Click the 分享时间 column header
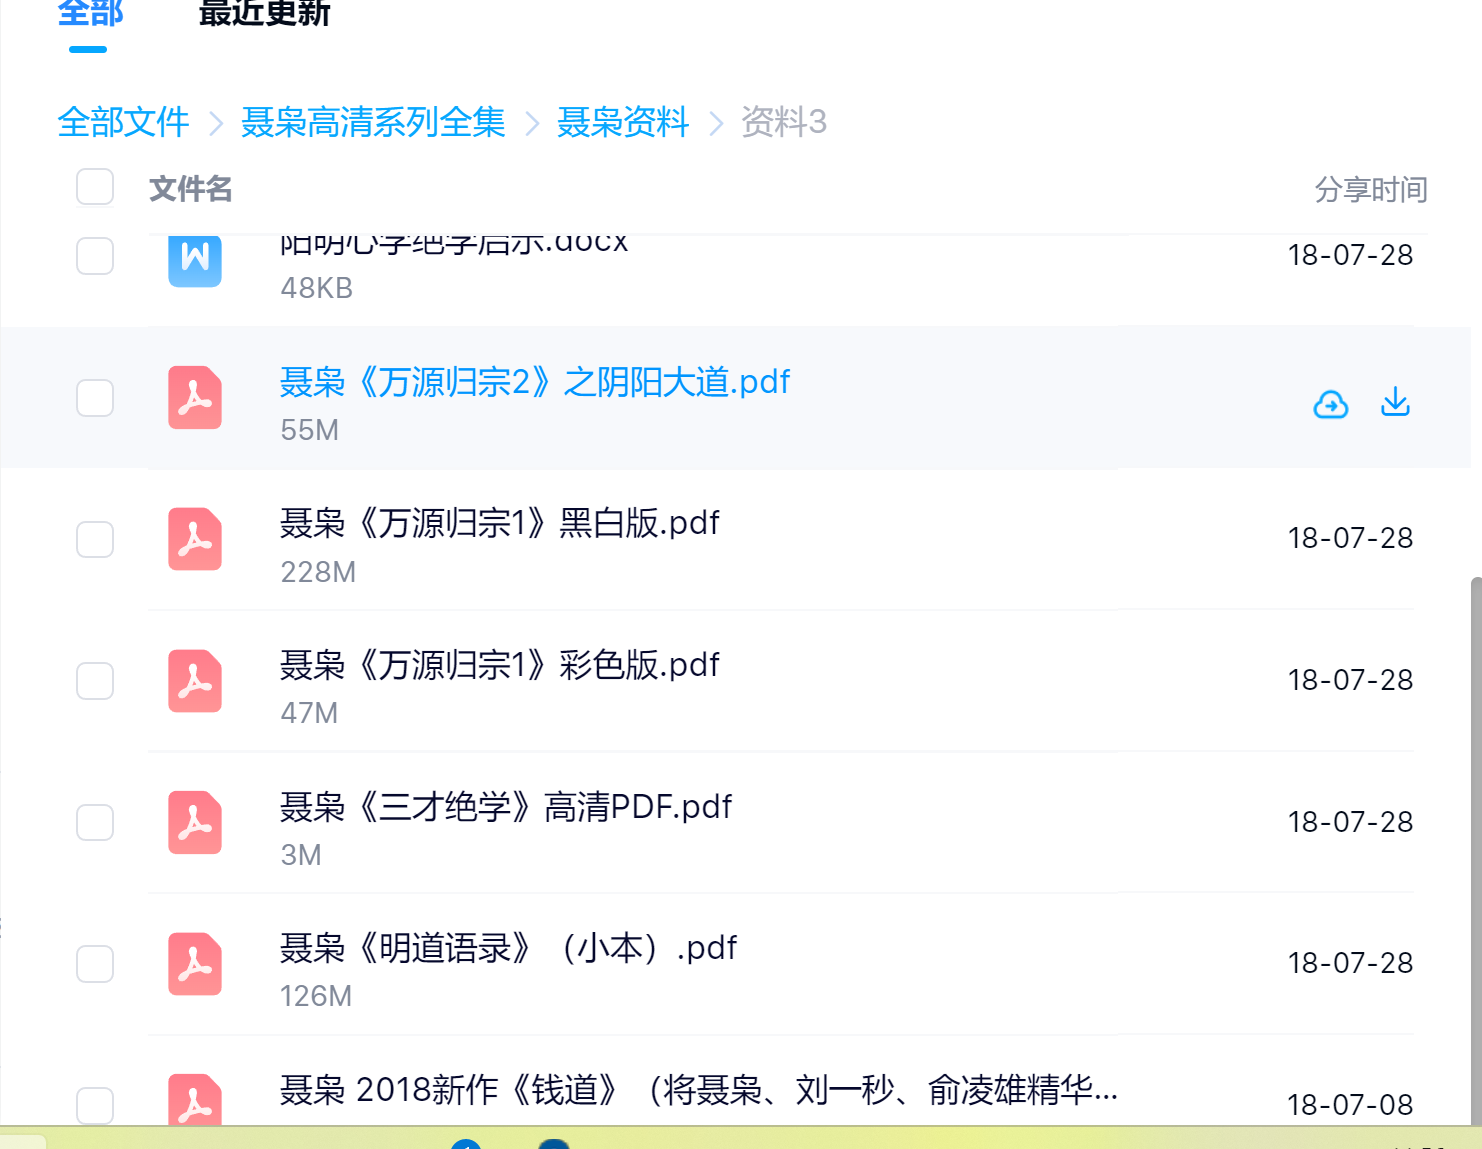The image size is (1482, 1149). point(1371,189)
